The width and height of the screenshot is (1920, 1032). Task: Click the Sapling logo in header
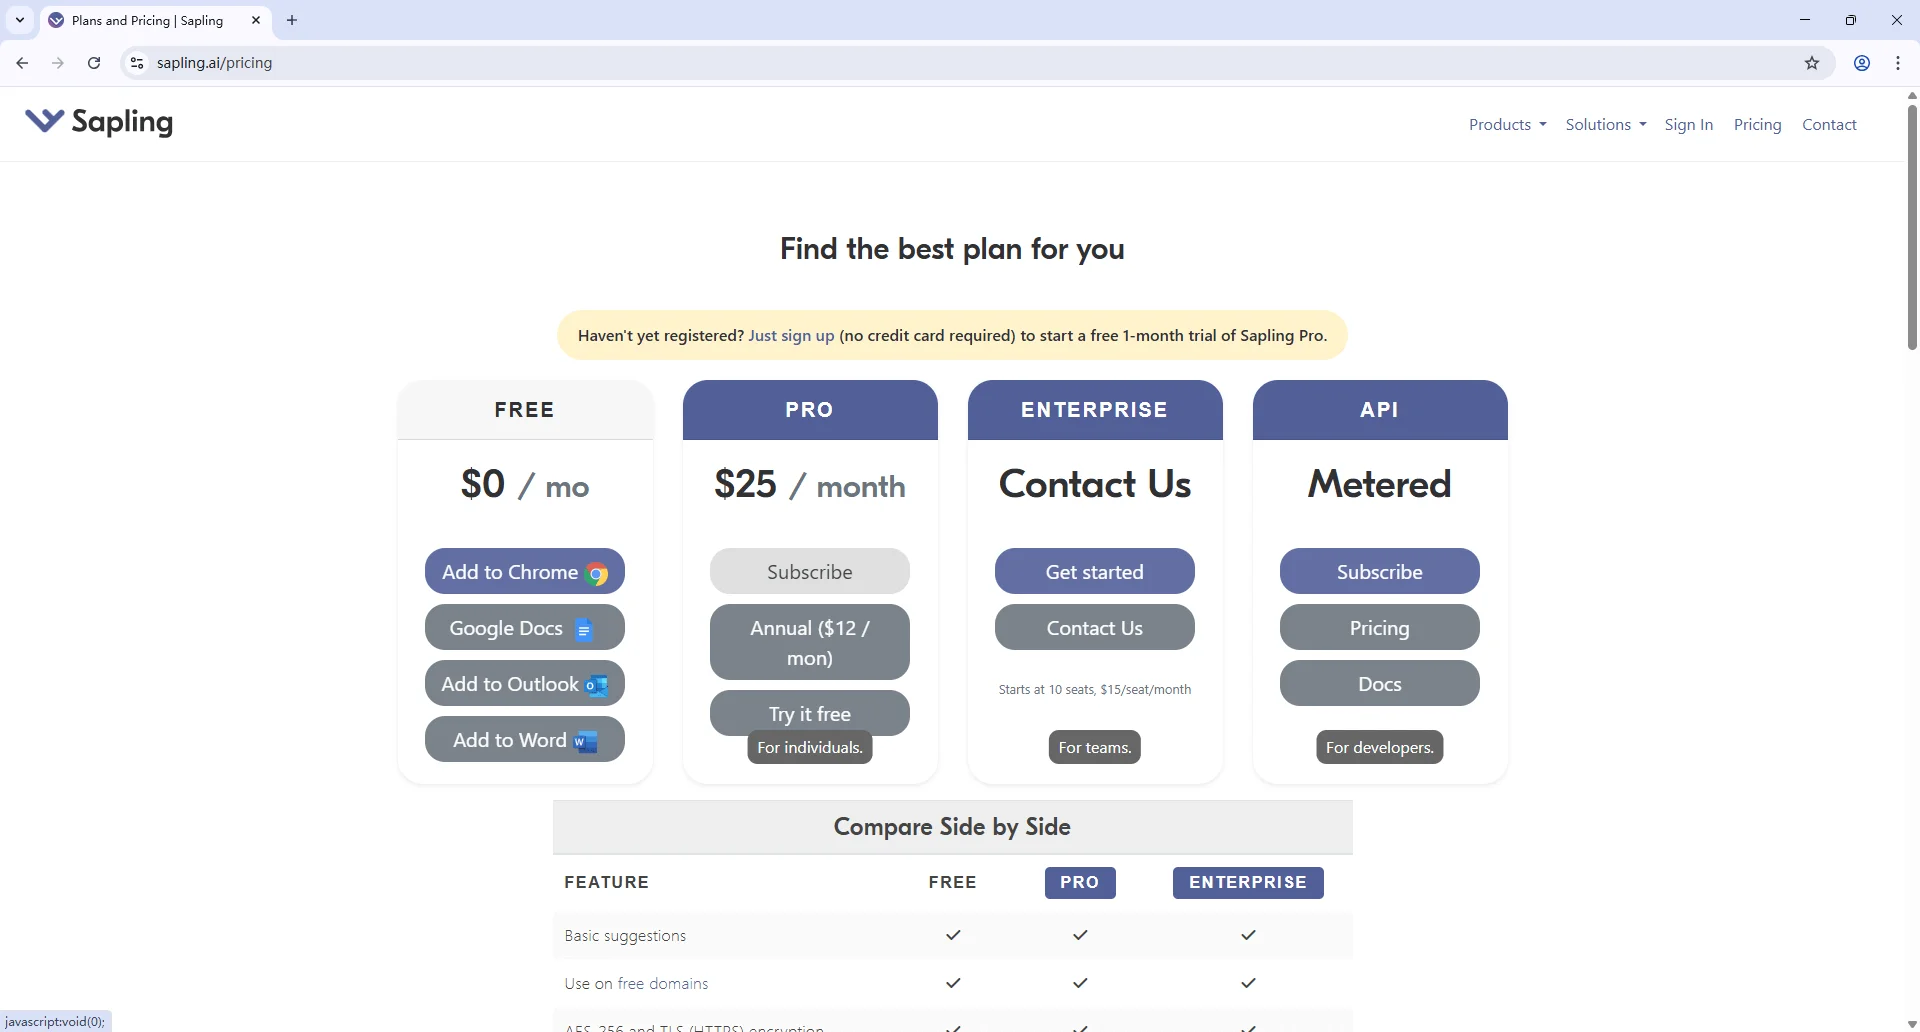point(99,122)
